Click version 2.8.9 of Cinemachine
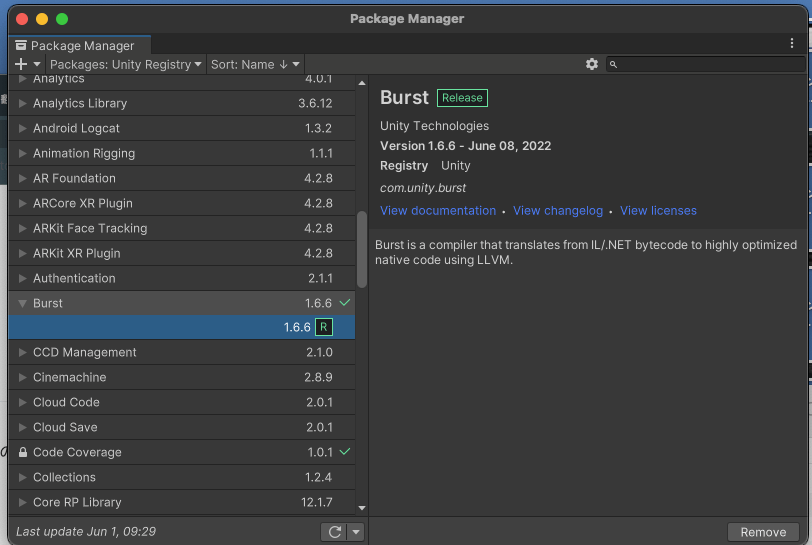 318,377
